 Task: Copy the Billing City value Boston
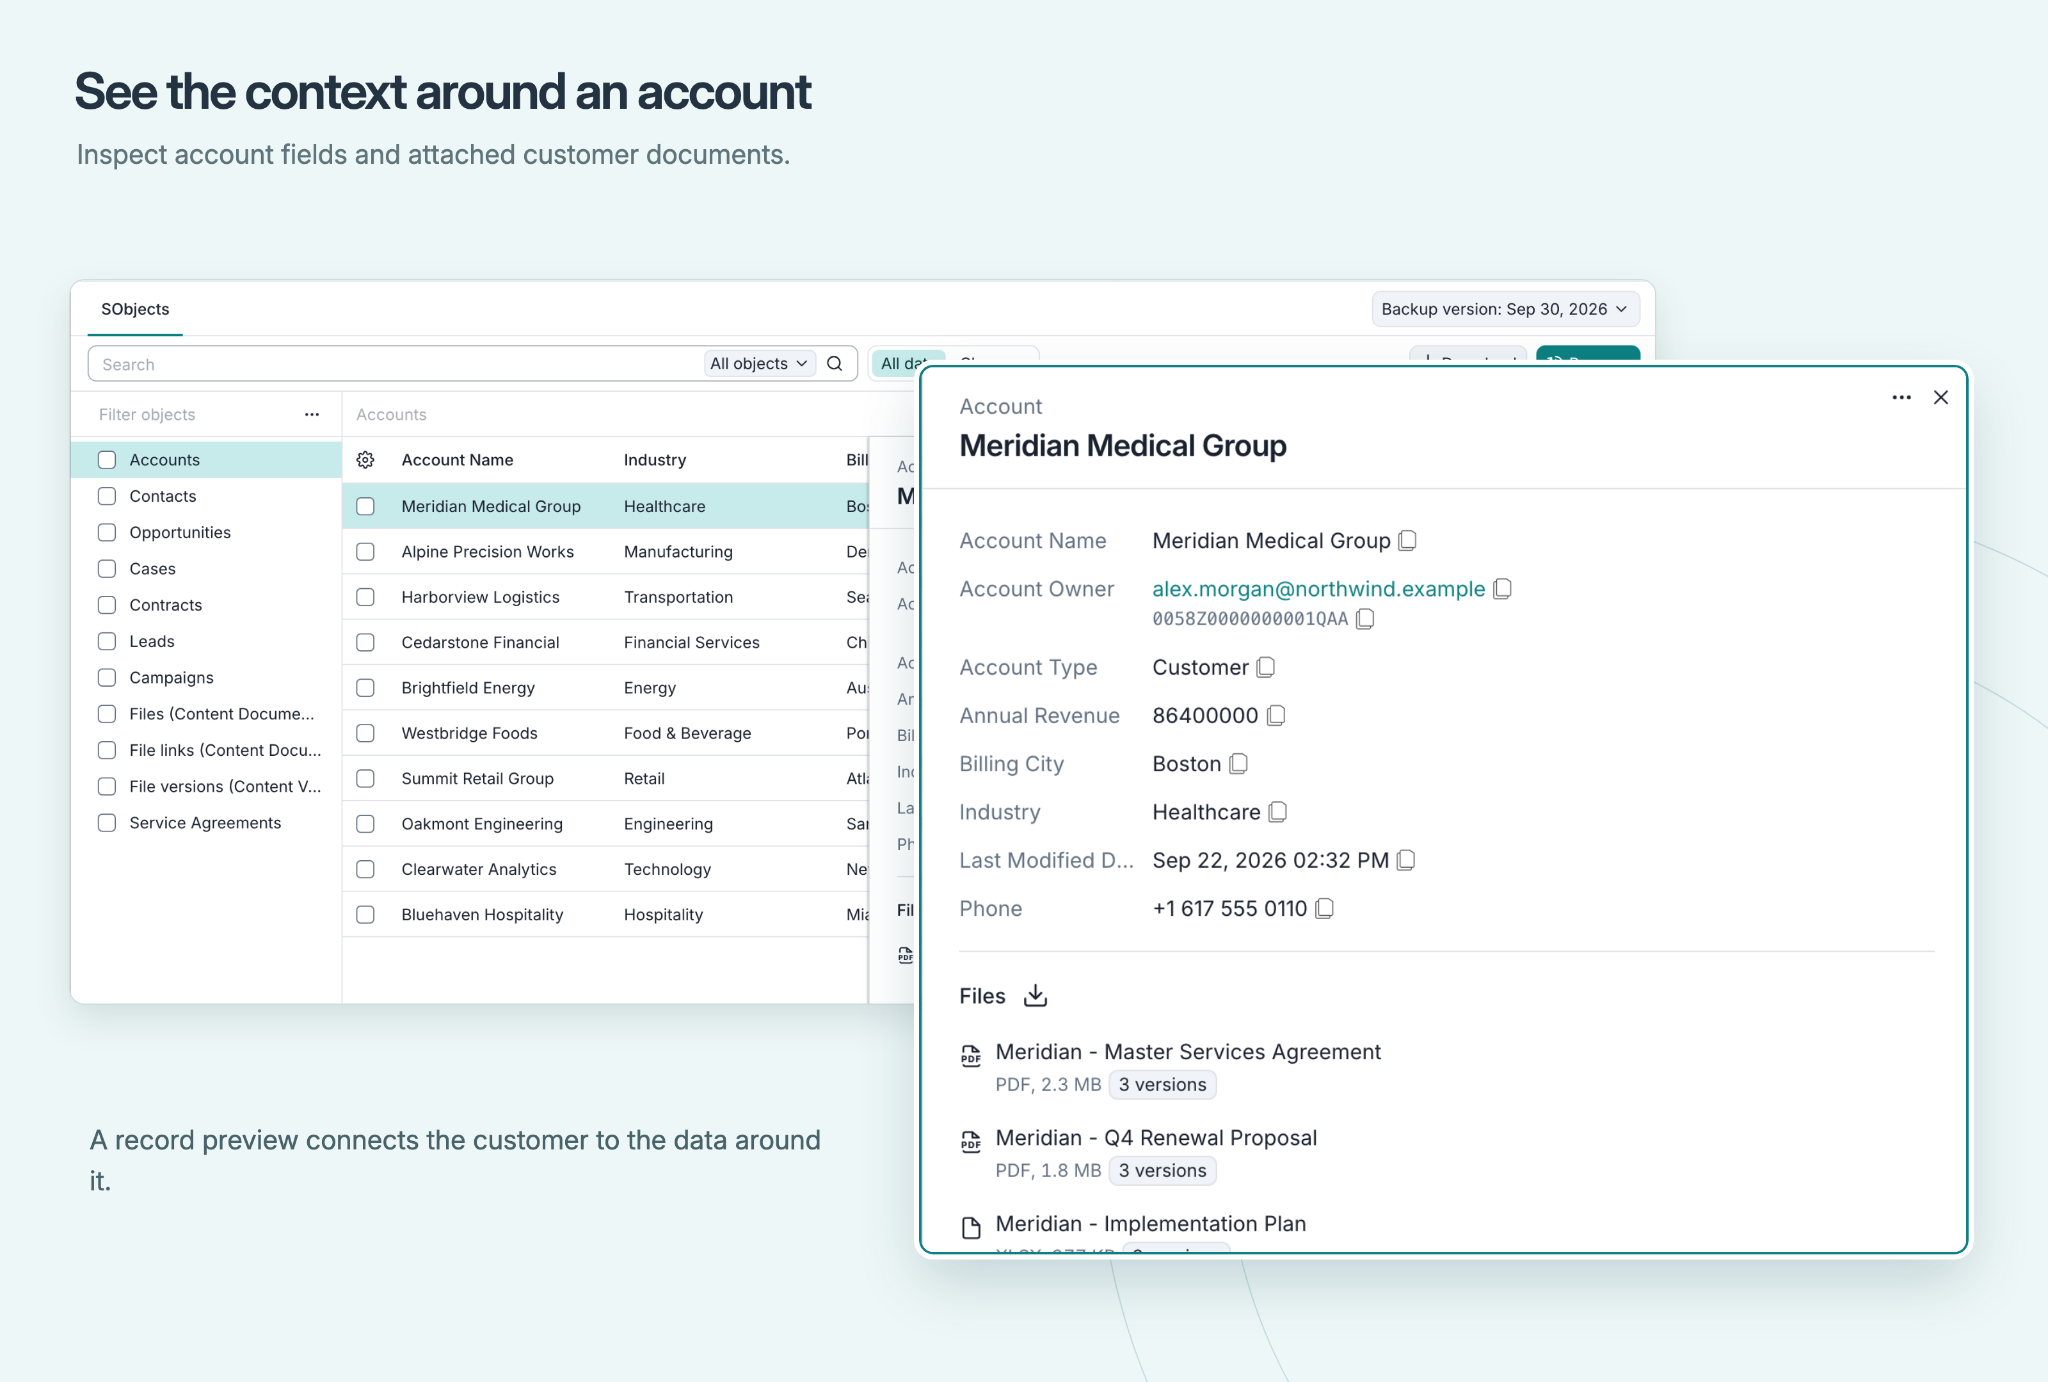click(x=1238, y=764)
